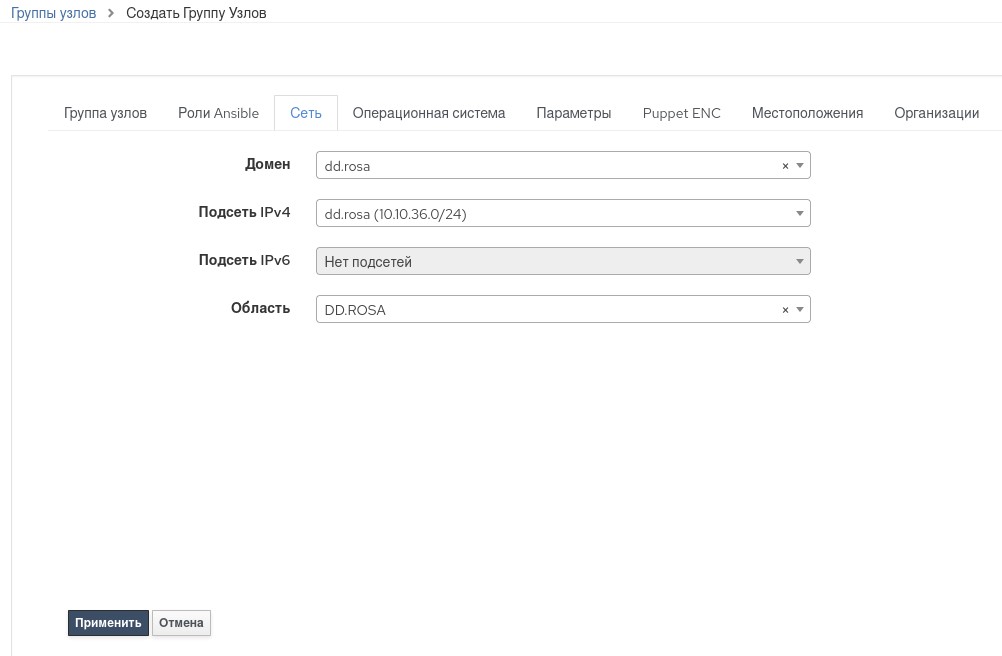Clear the Область field with the x icon
Viewport: 1002px width, 656px height.
785,310
